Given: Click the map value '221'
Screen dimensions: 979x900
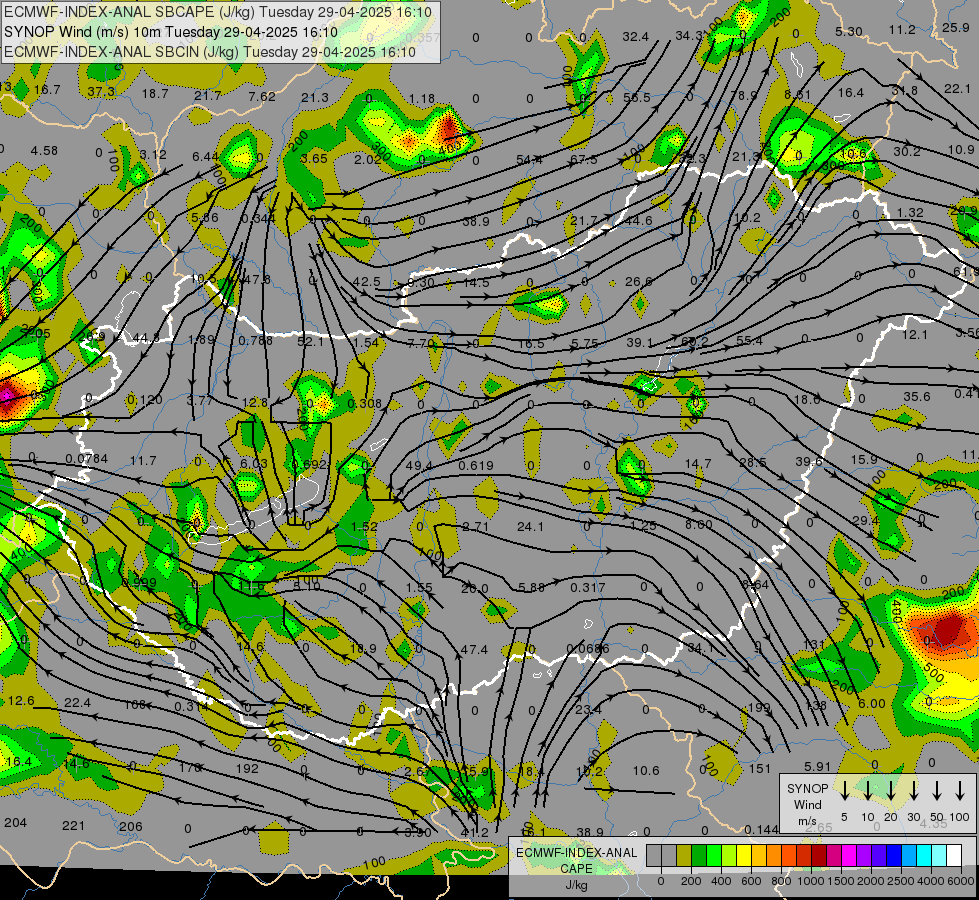Looking at the screenshot, I should click(73, 826).
